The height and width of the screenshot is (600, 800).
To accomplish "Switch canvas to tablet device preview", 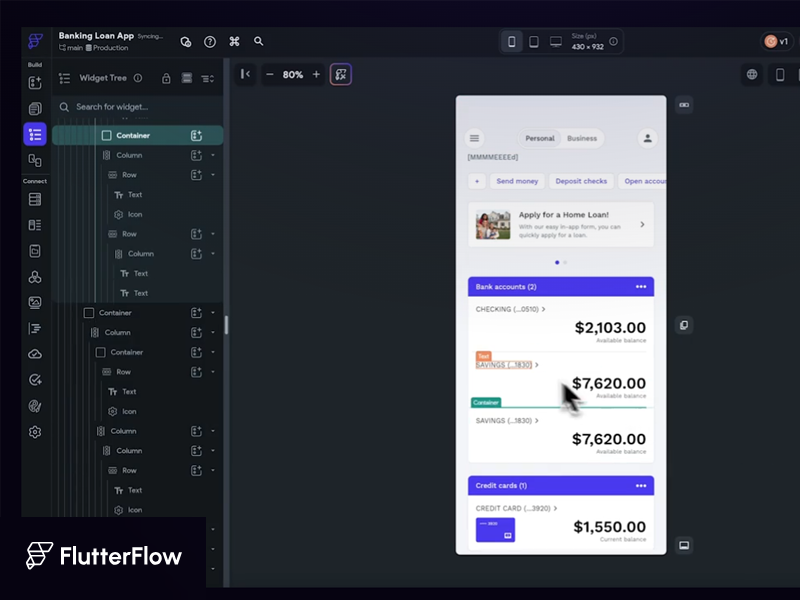I will 534,41.
